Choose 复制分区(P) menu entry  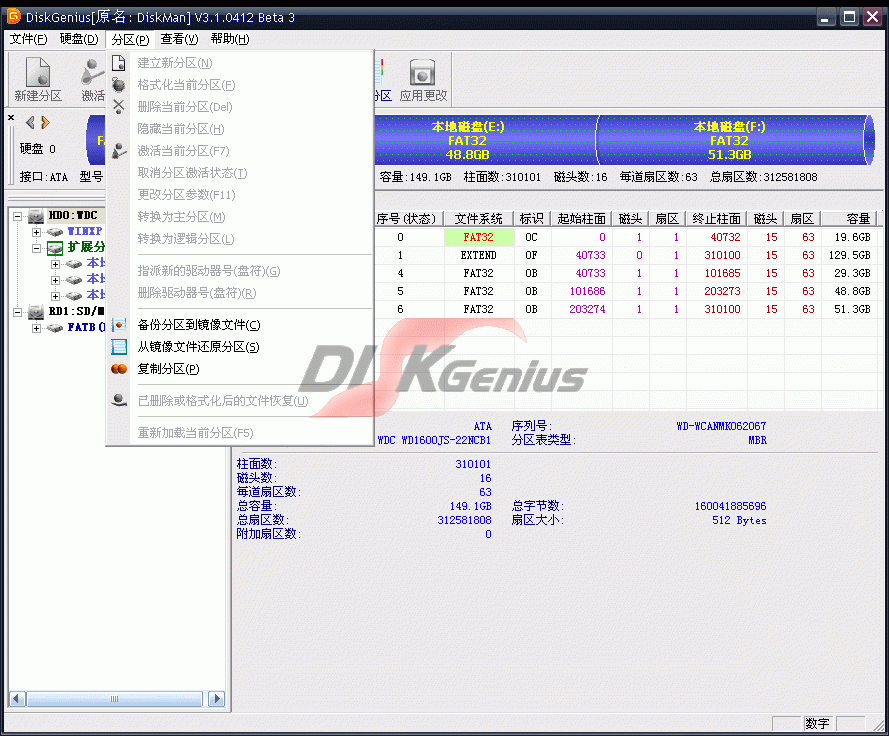[240, 369]
